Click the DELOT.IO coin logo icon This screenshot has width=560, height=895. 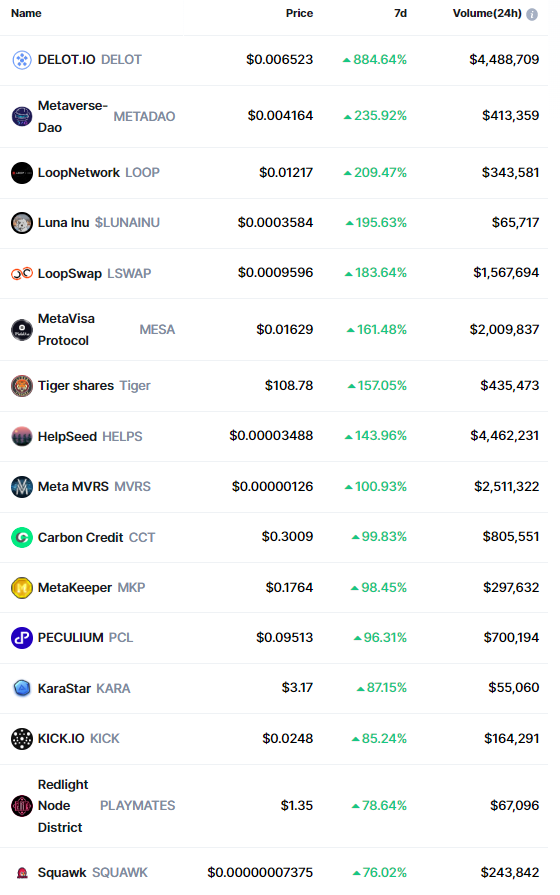click(22, 60)
